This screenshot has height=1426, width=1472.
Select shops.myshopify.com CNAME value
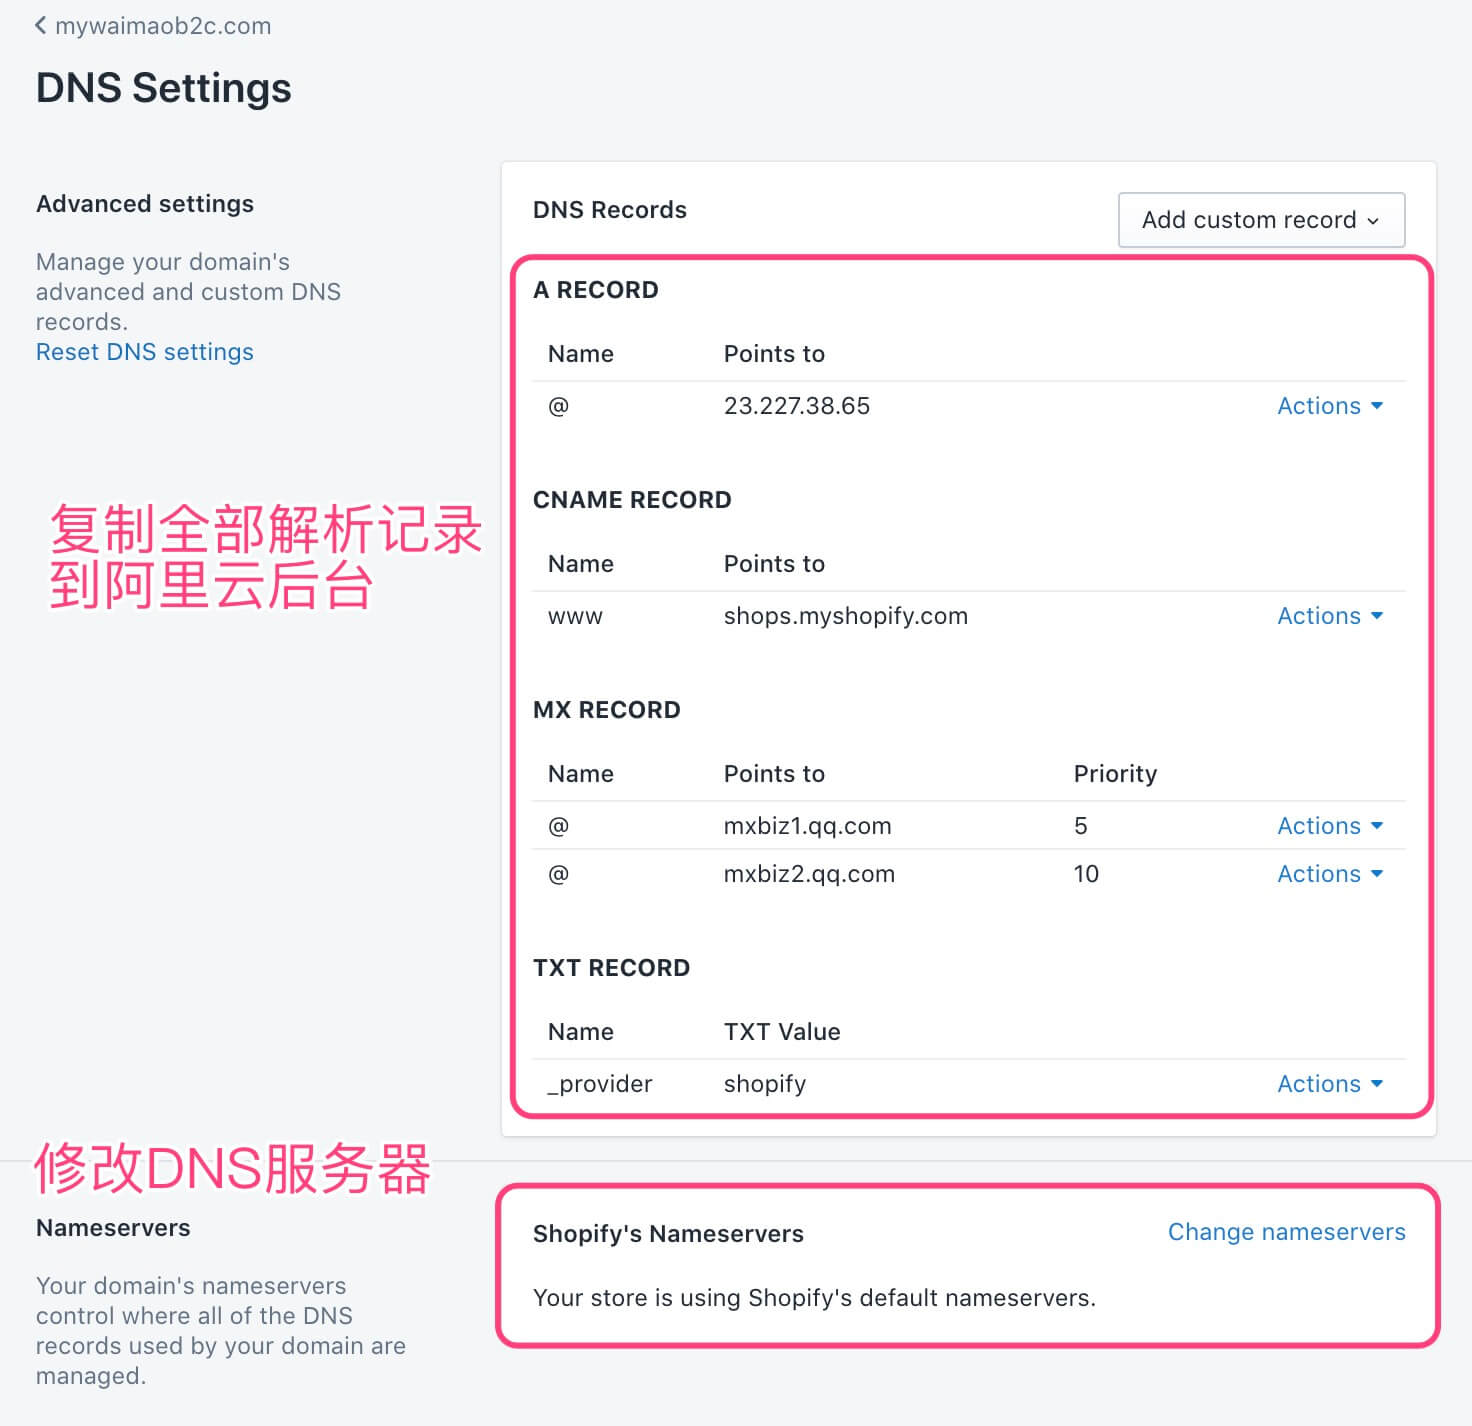[846, 616]
